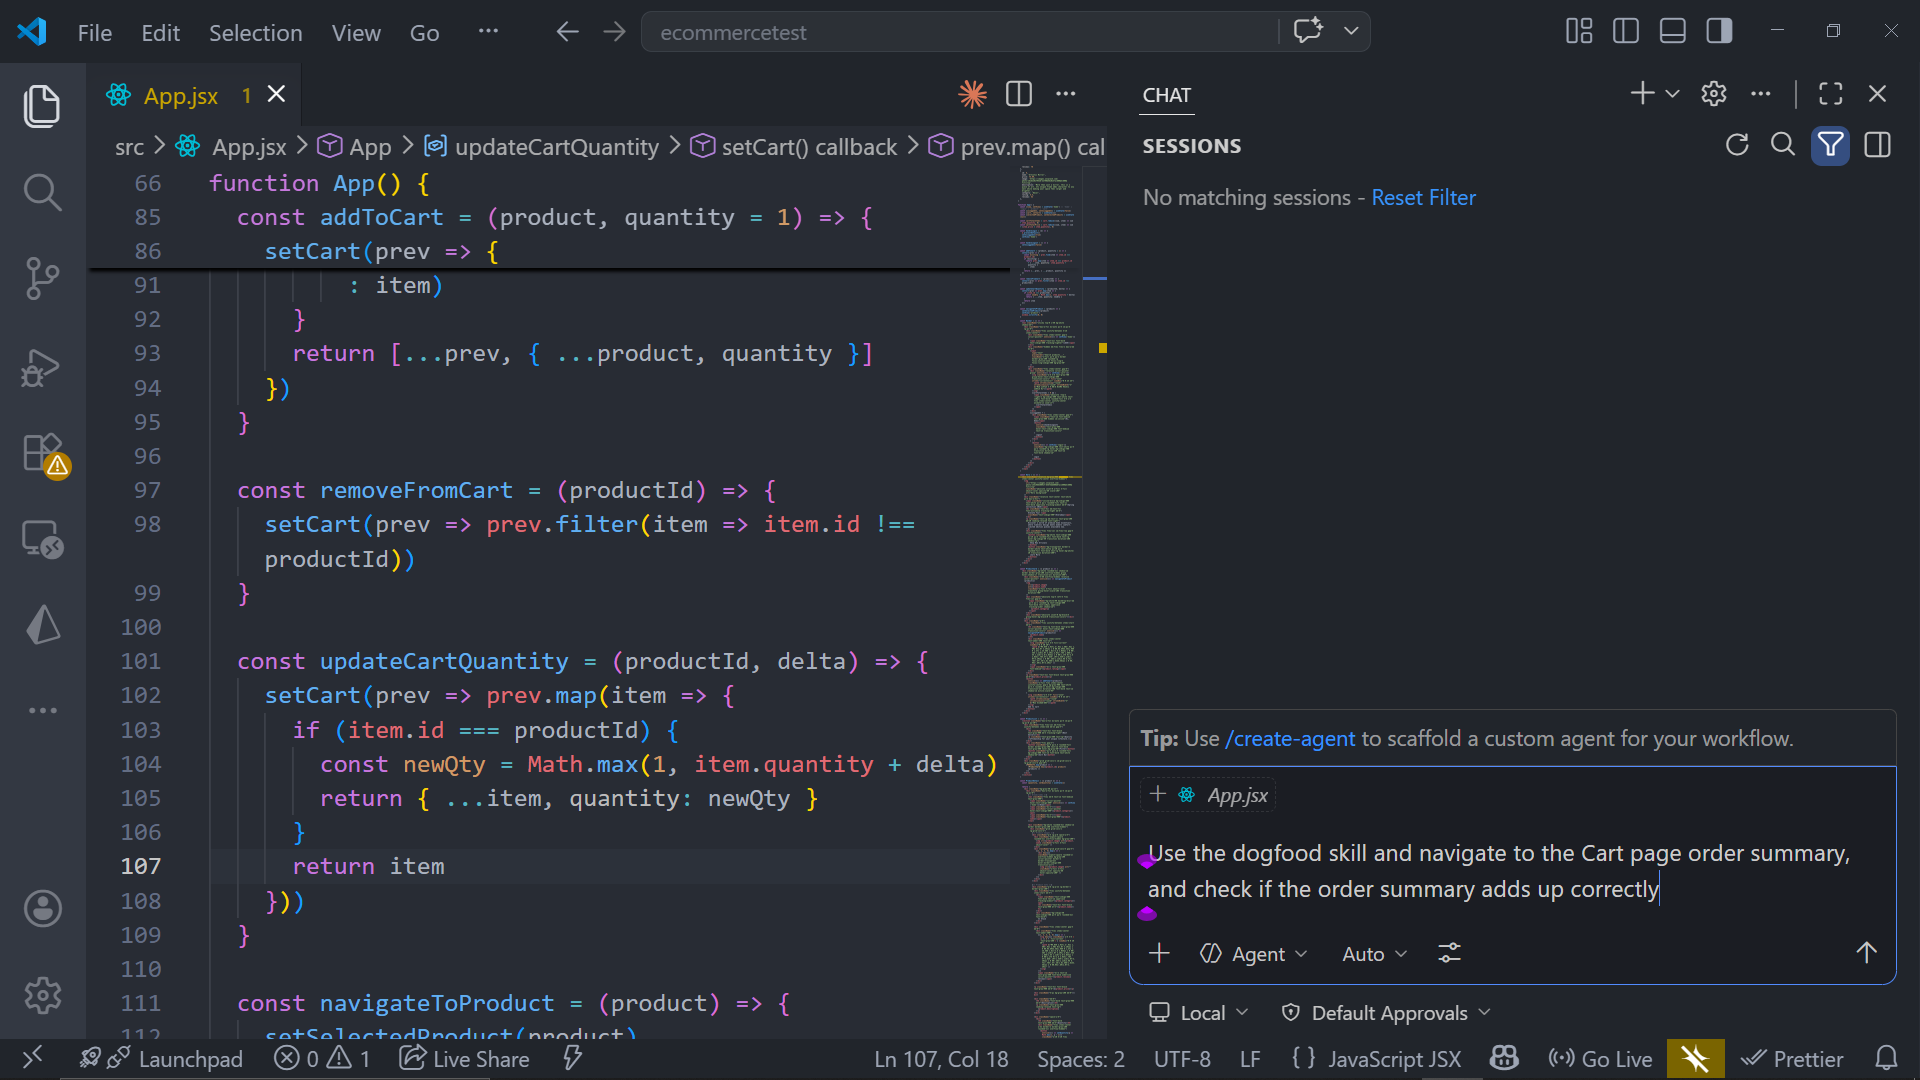Open the updateCartQuantity breadcrumb dropdown

tap(541, 147)
